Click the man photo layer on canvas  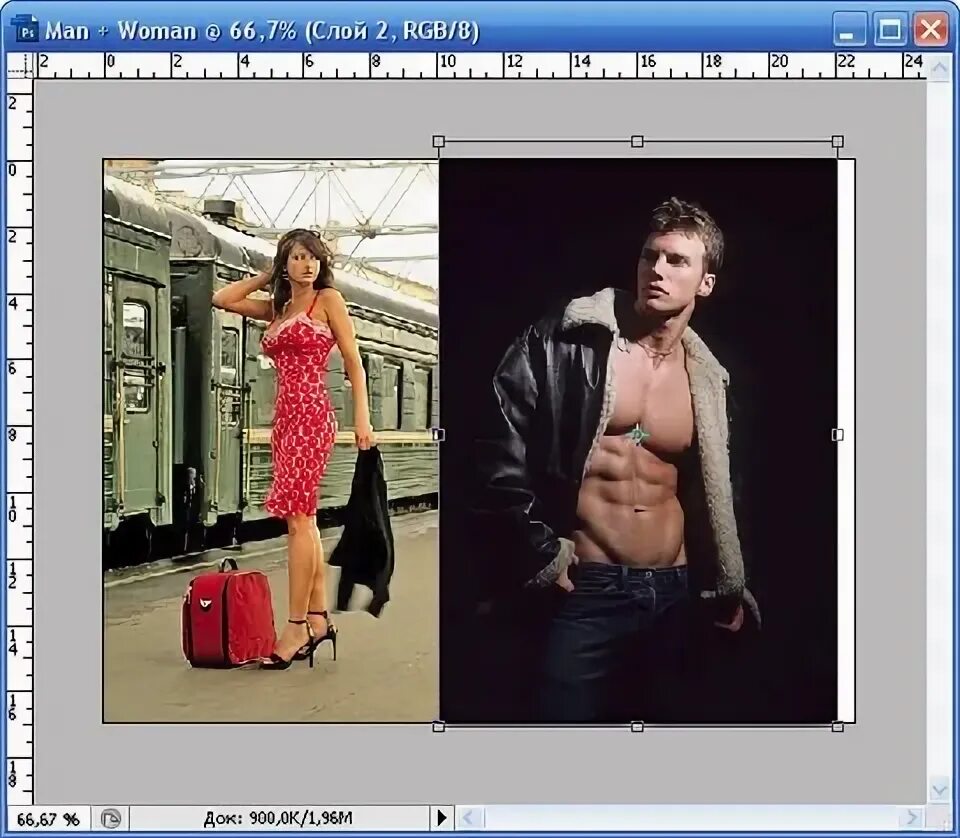[638, 441]
